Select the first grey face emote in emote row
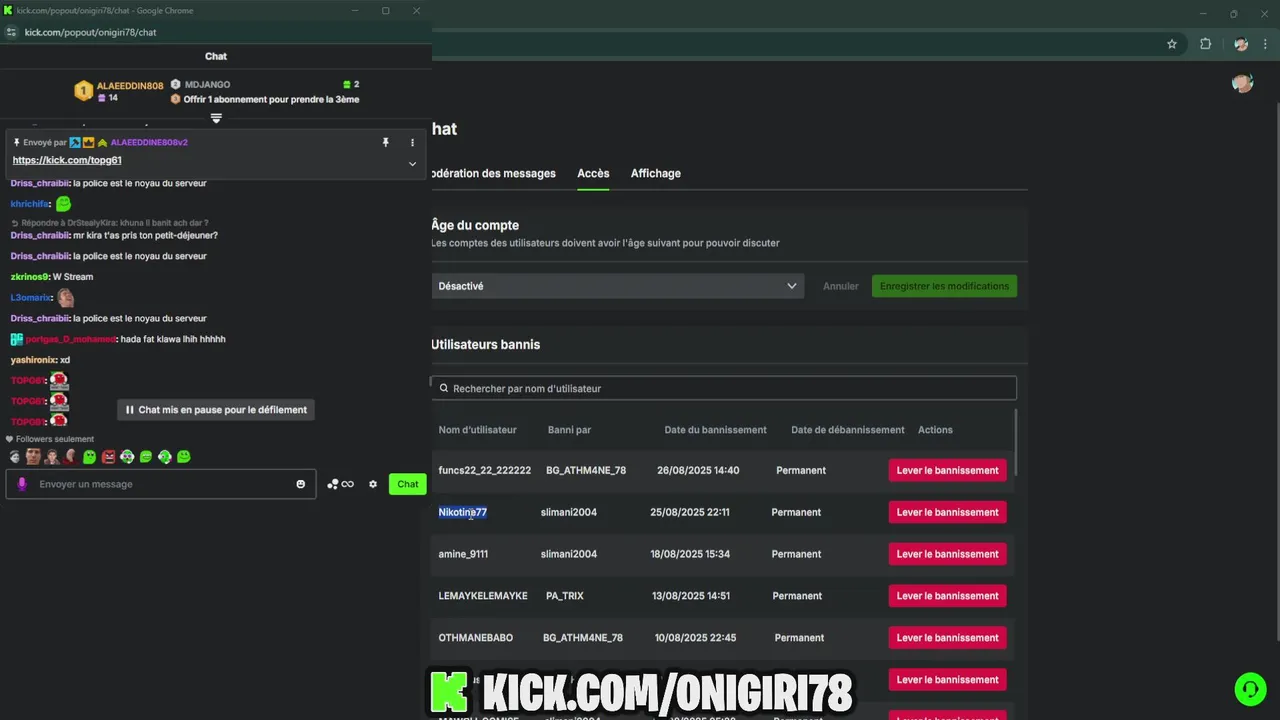 click(x=14, y=457)
